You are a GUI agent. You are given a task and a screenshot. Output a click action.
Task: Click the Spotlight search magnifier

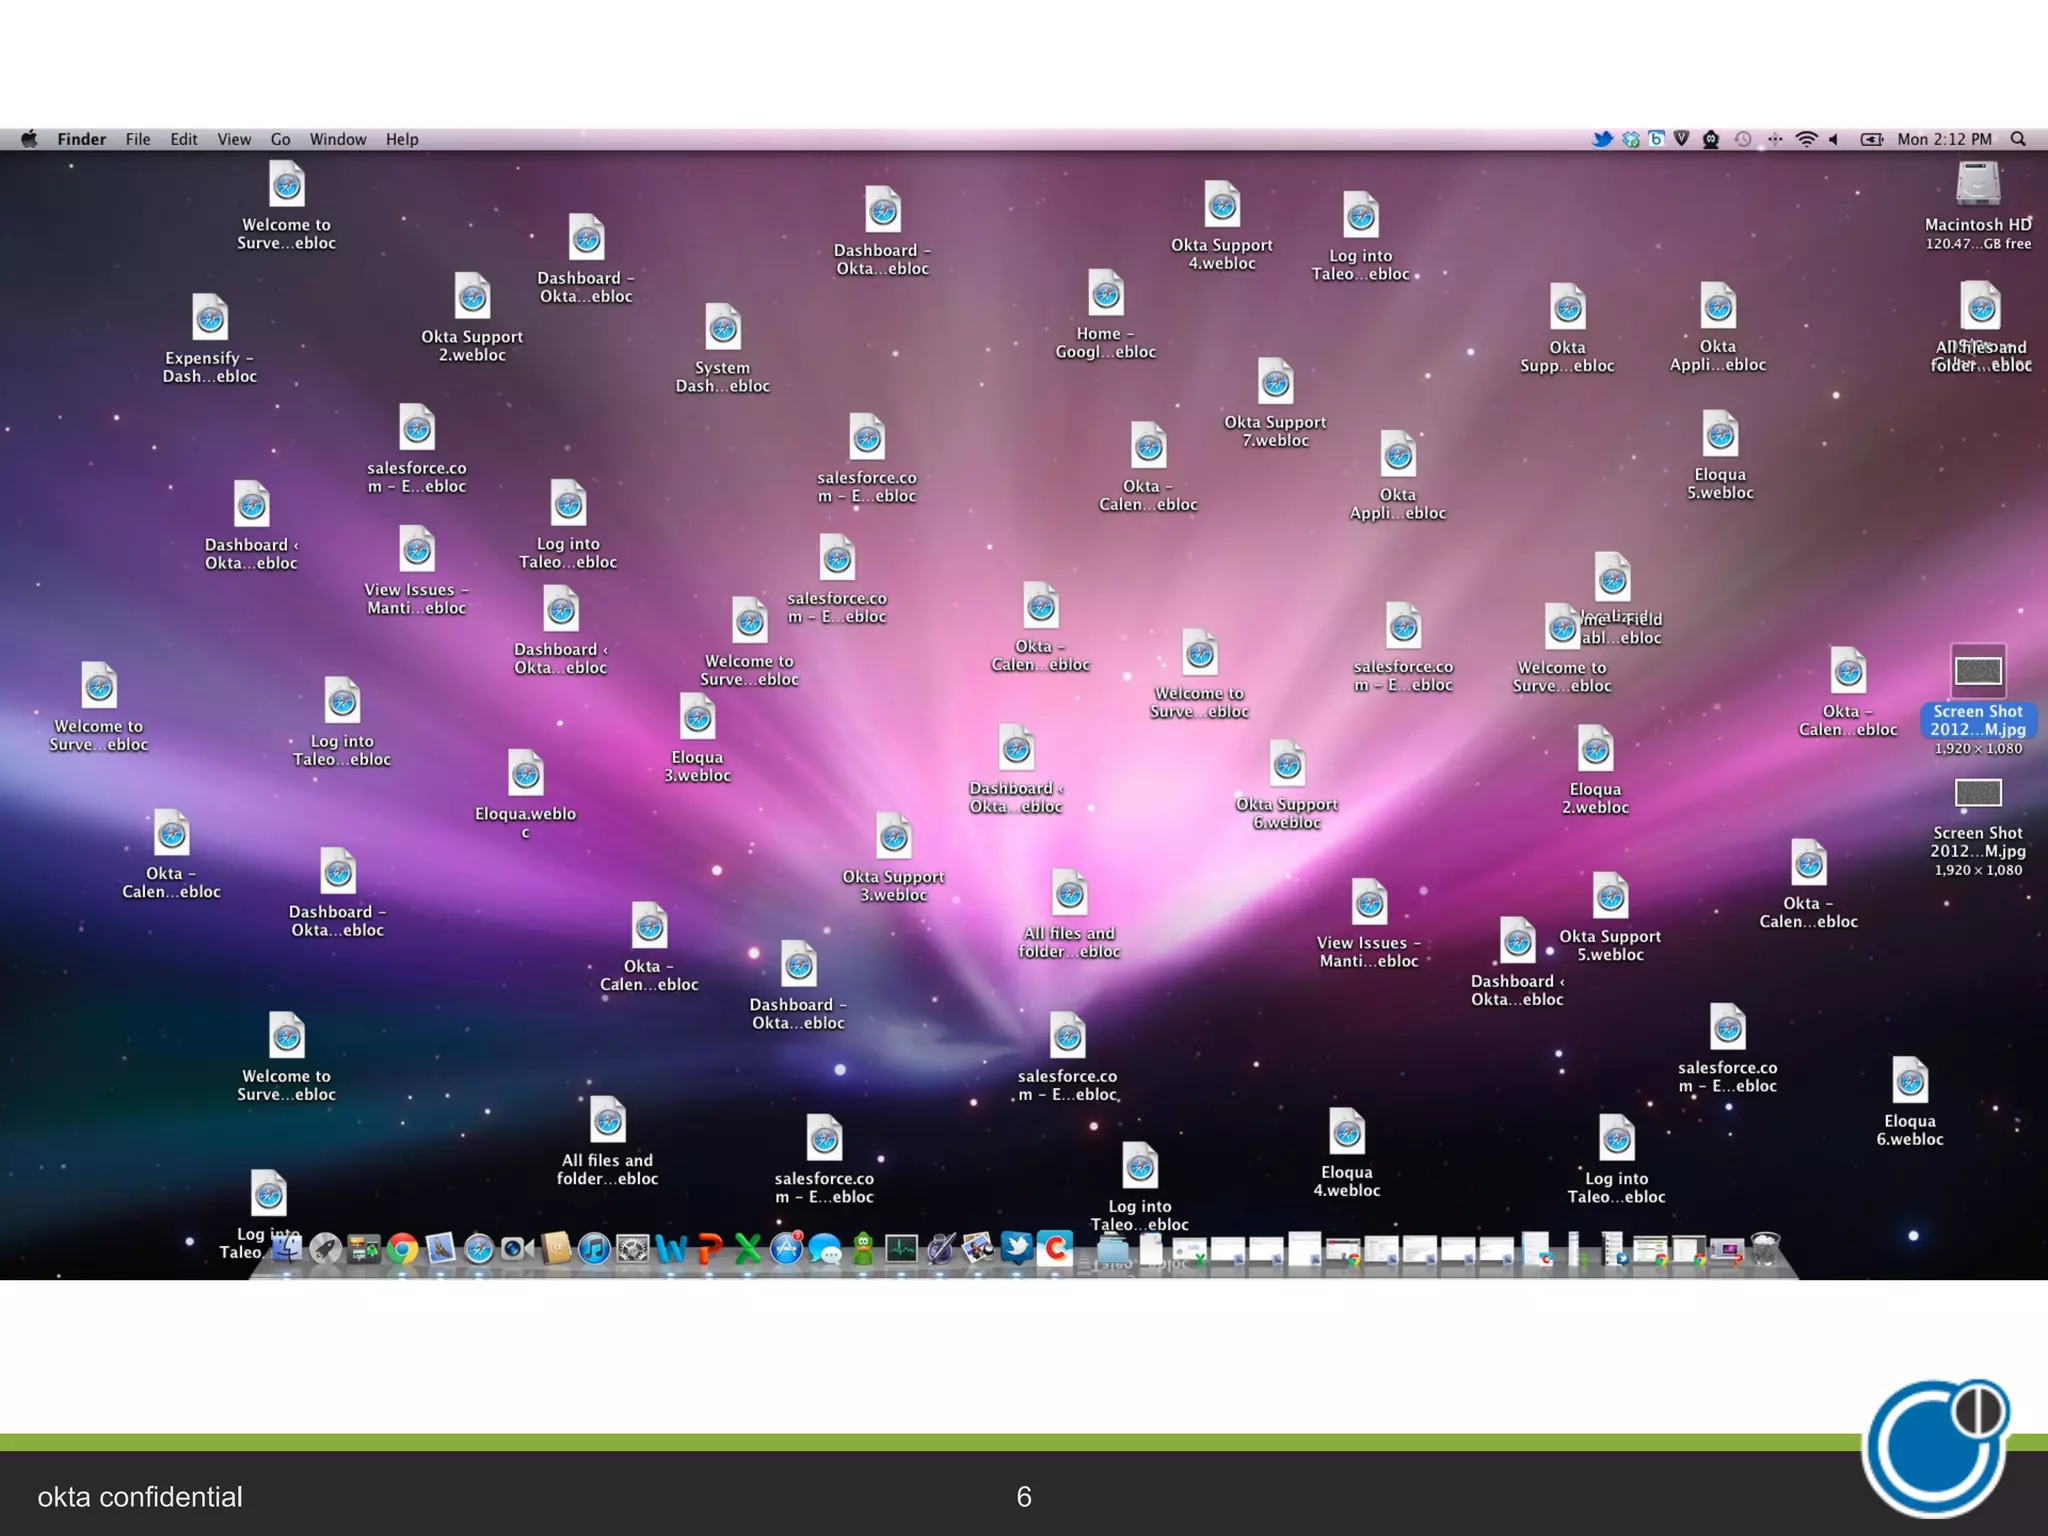[x=2018, y=139]
